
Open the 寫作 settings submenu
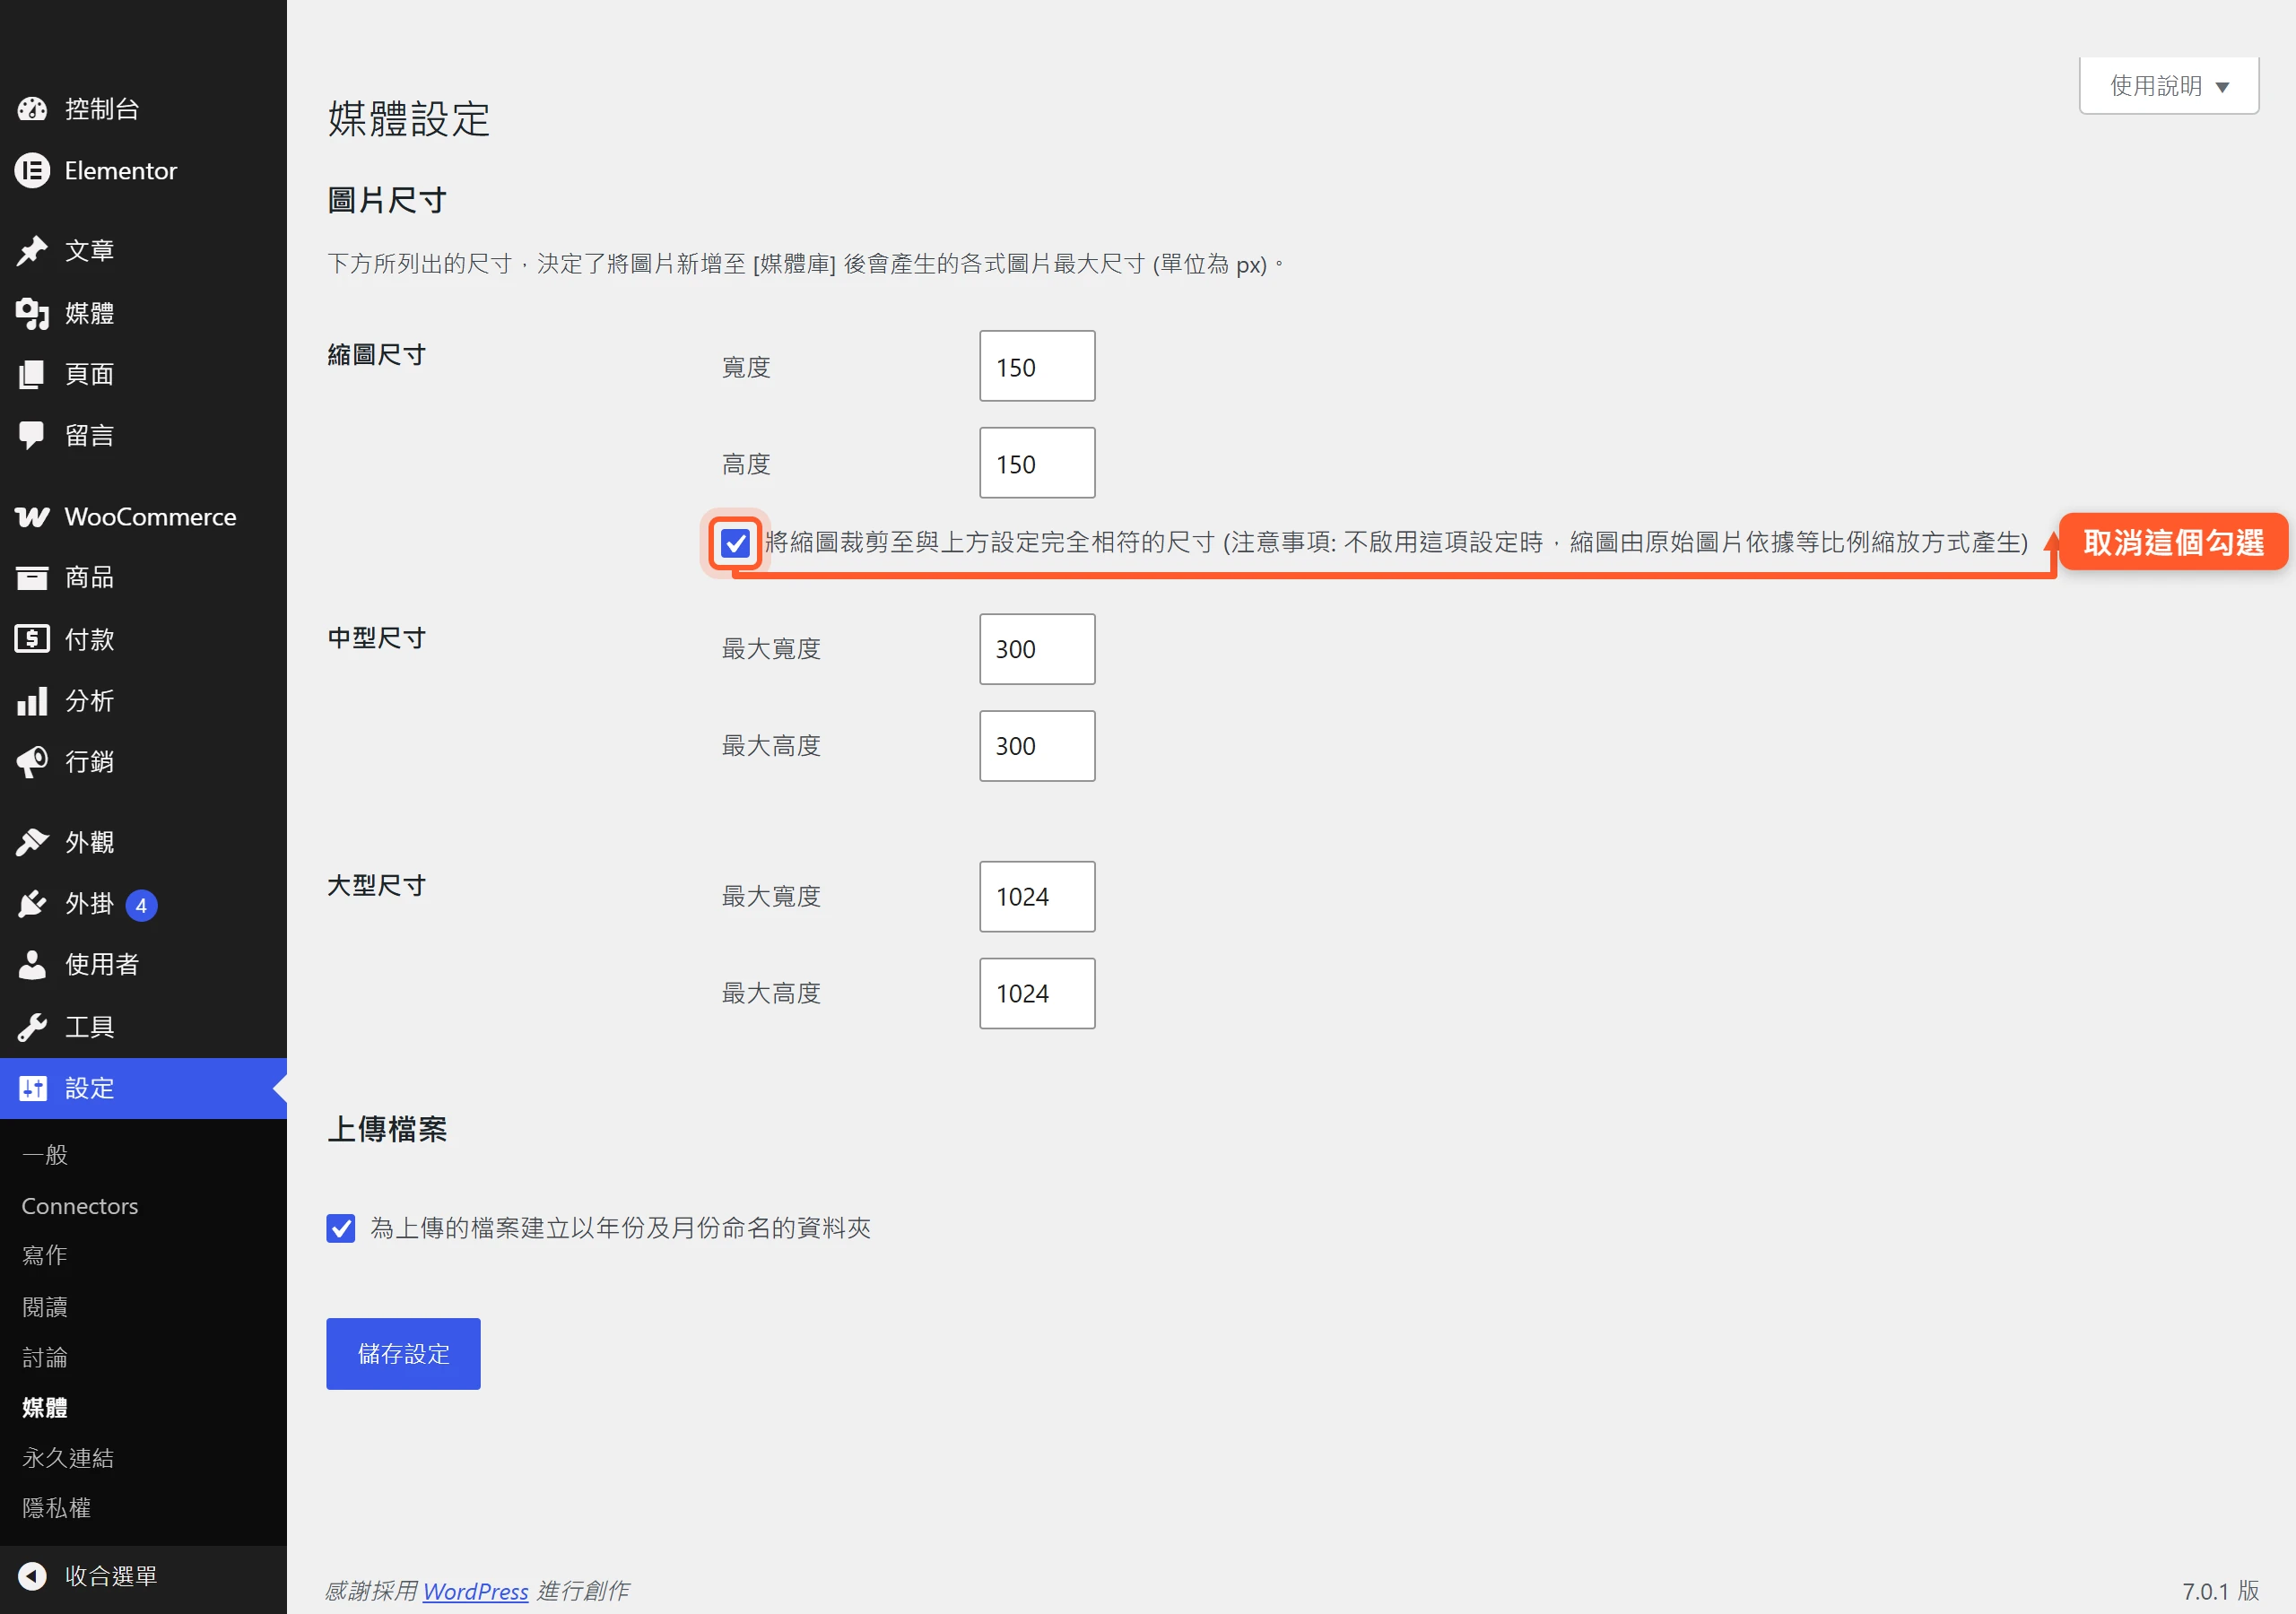click(45, 1255)
